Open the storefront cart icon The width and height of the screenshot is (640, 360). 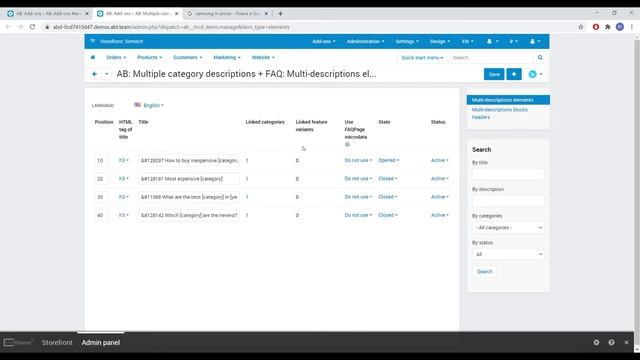(93, 41)
